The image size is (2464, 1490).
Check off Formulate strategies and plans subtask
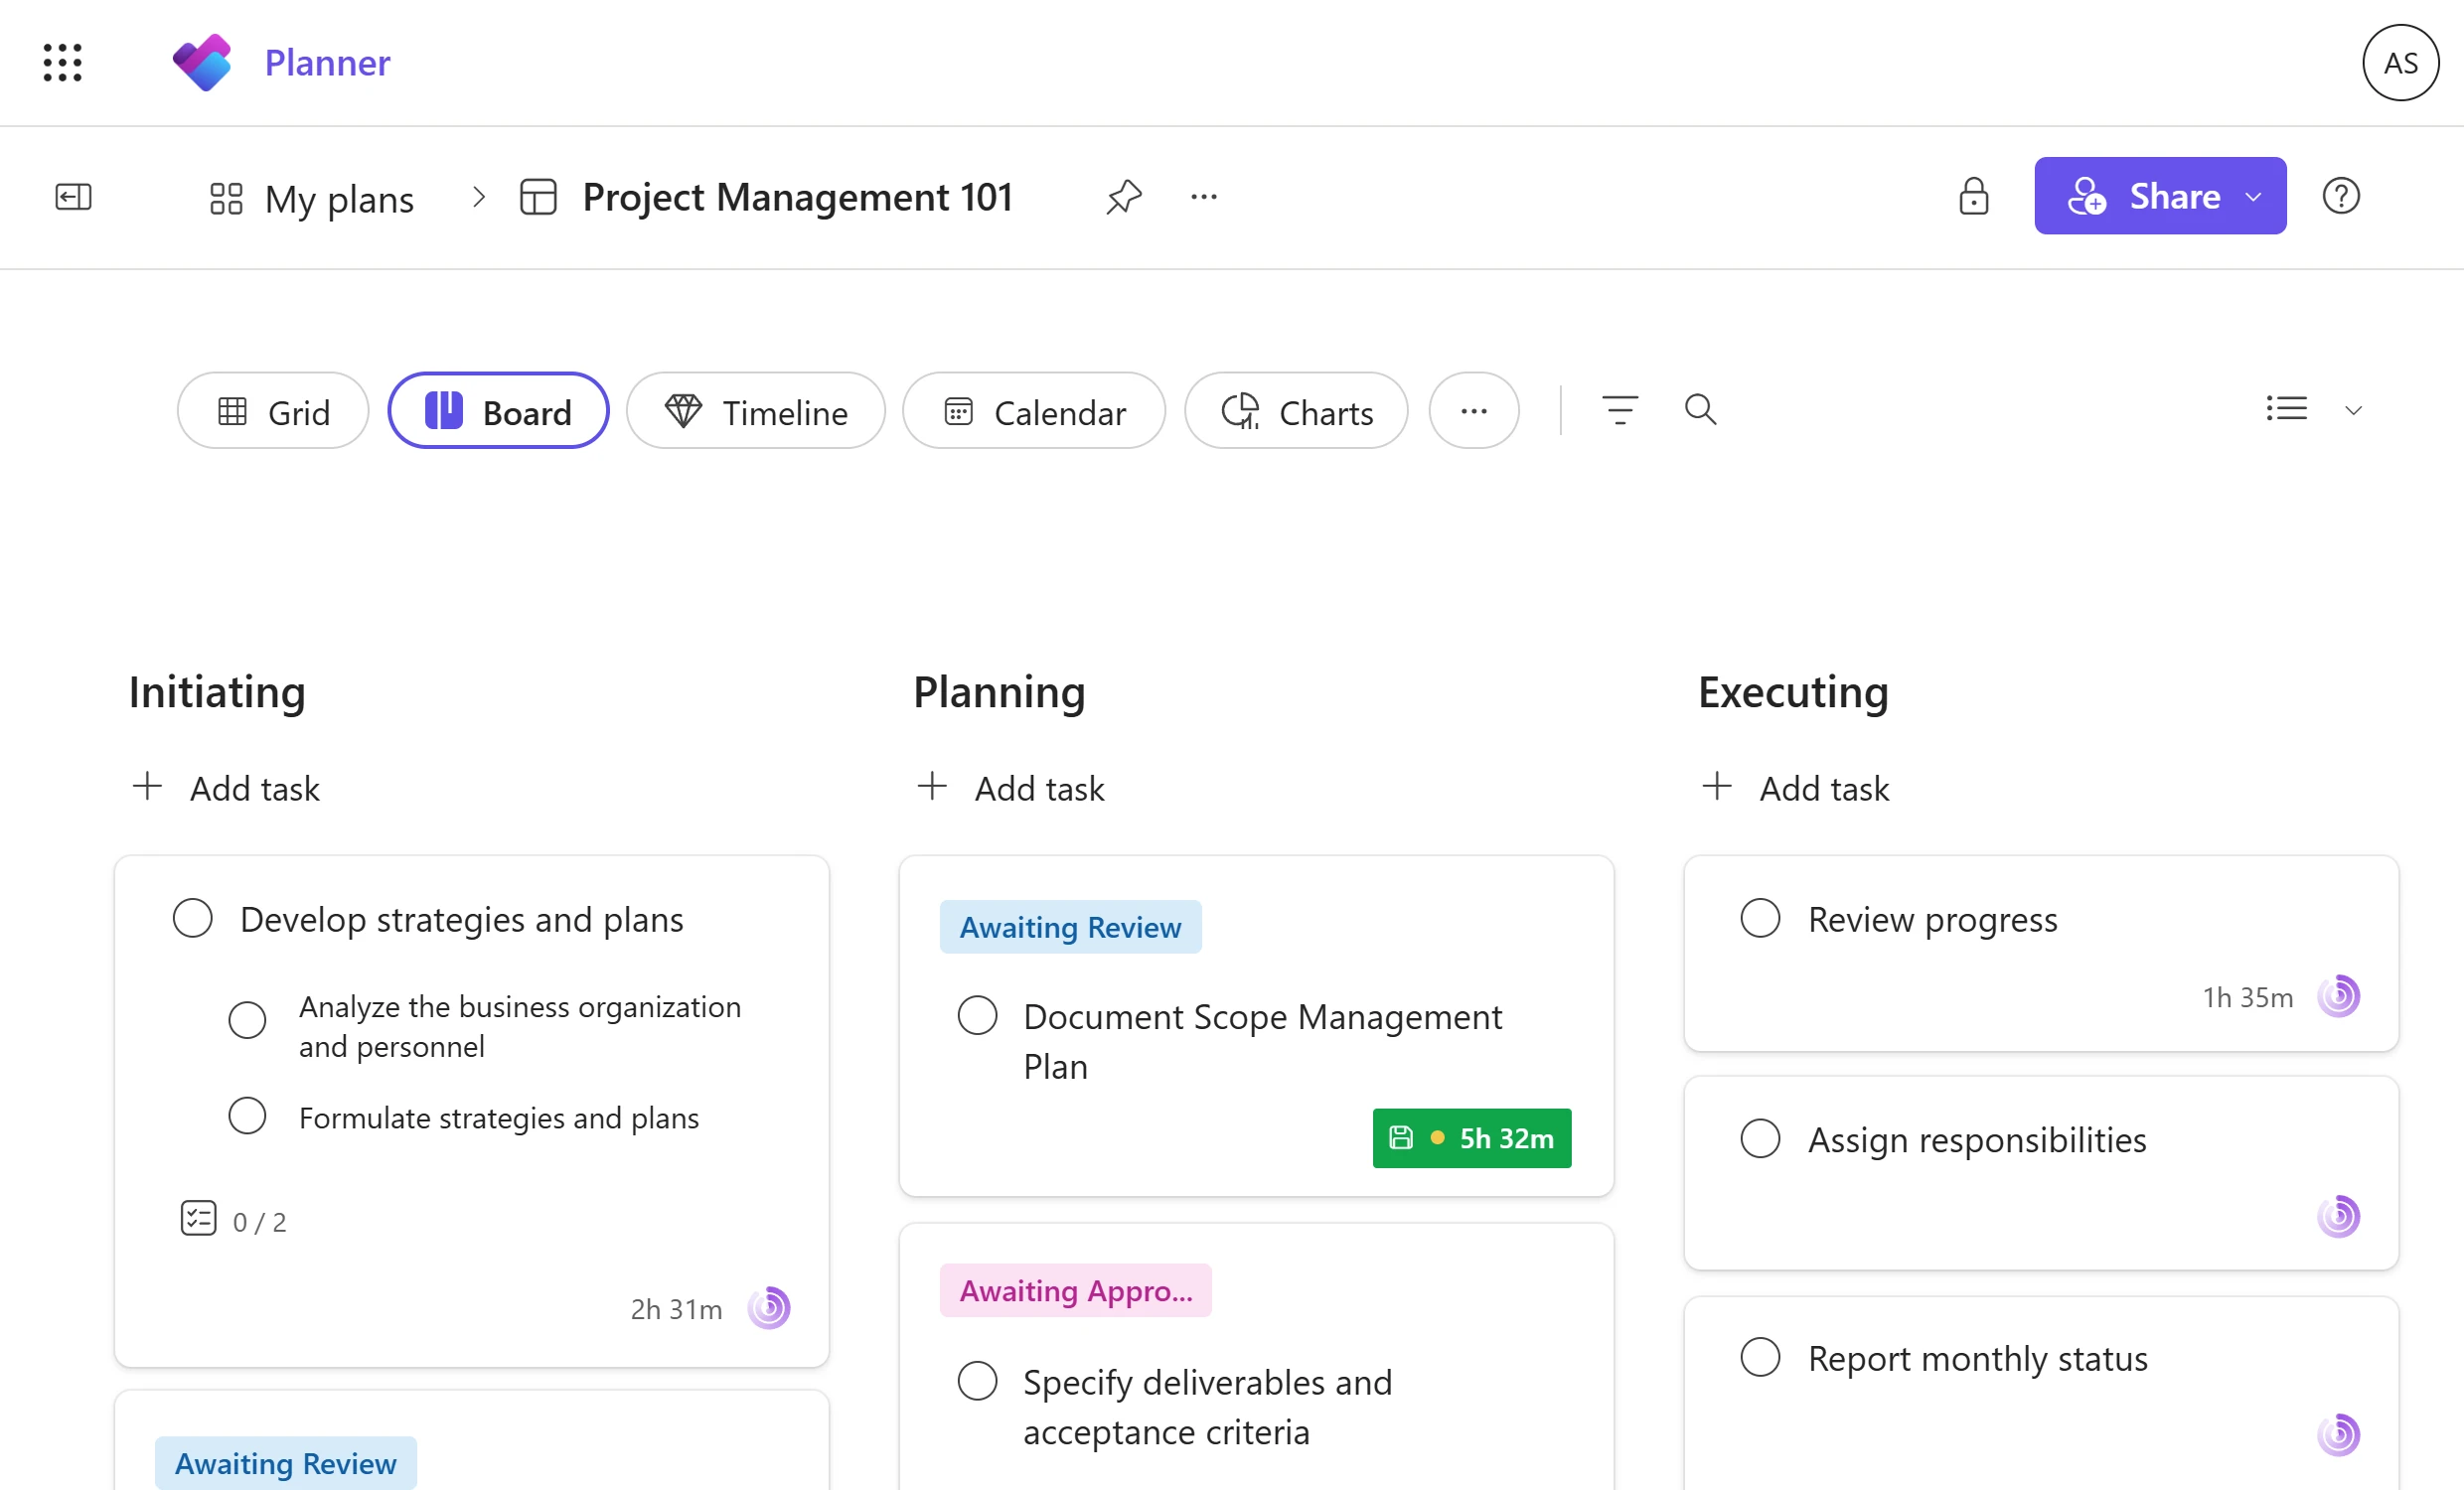(247, 1116)
